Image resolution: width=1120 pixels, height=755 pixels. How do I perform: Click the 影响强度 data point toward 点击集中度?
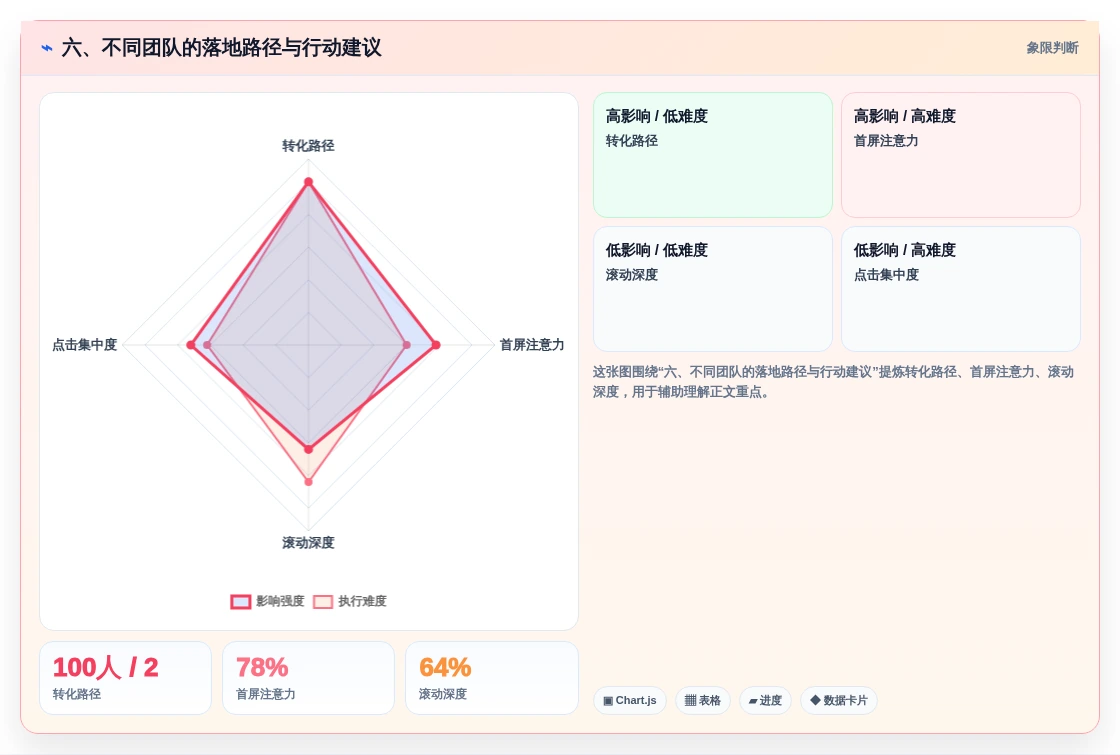point(191,345)
